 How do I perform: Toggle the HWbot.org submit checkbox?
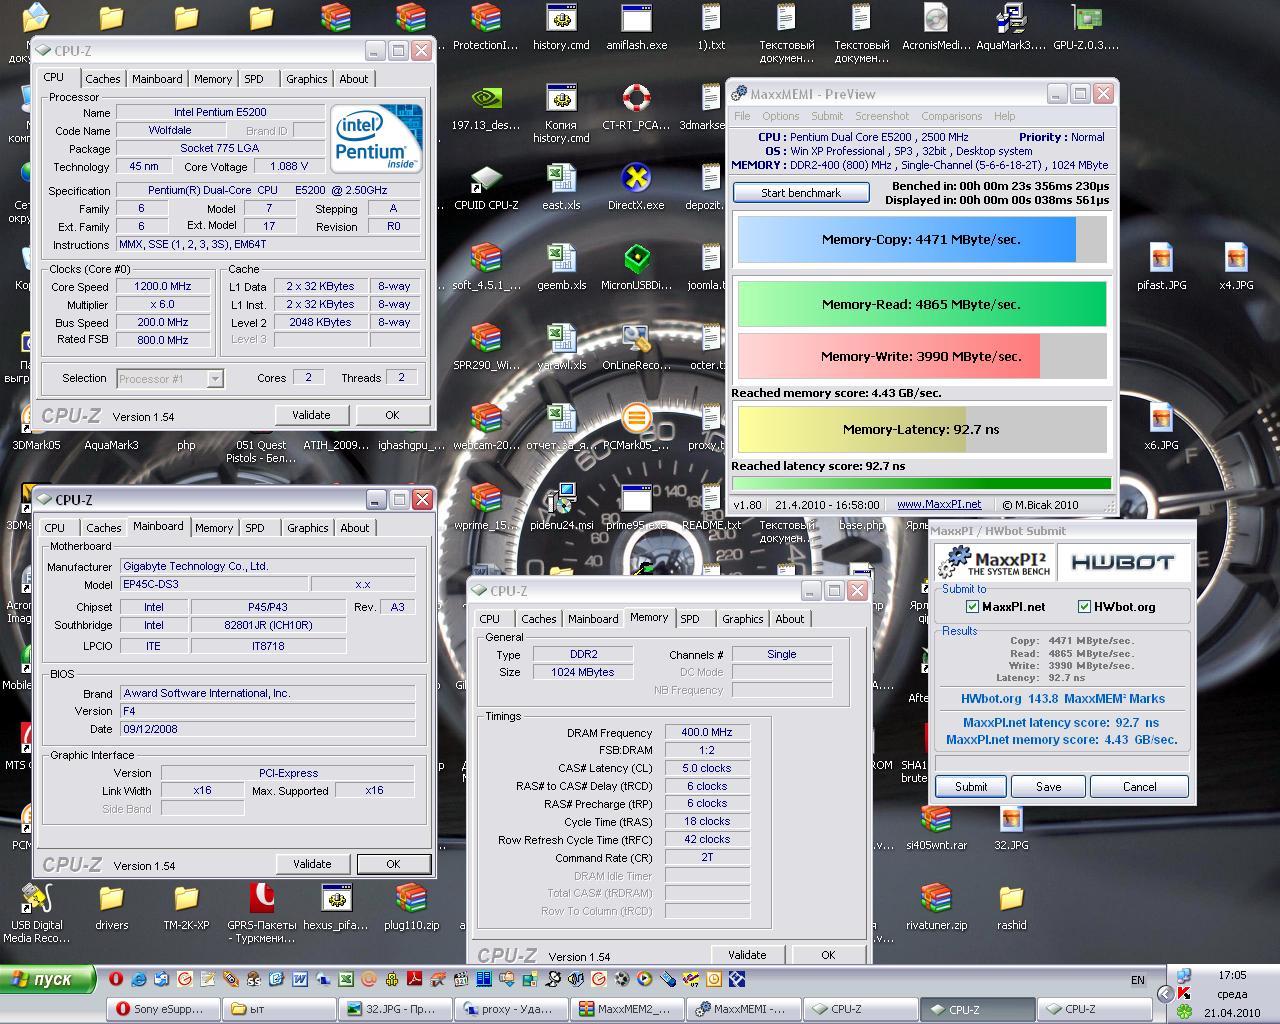click(1084, 606)
